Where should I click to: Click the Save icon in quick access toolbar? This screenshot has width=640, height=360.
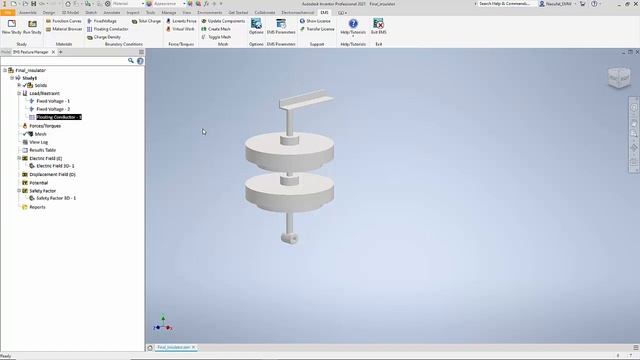pos(33,4)
